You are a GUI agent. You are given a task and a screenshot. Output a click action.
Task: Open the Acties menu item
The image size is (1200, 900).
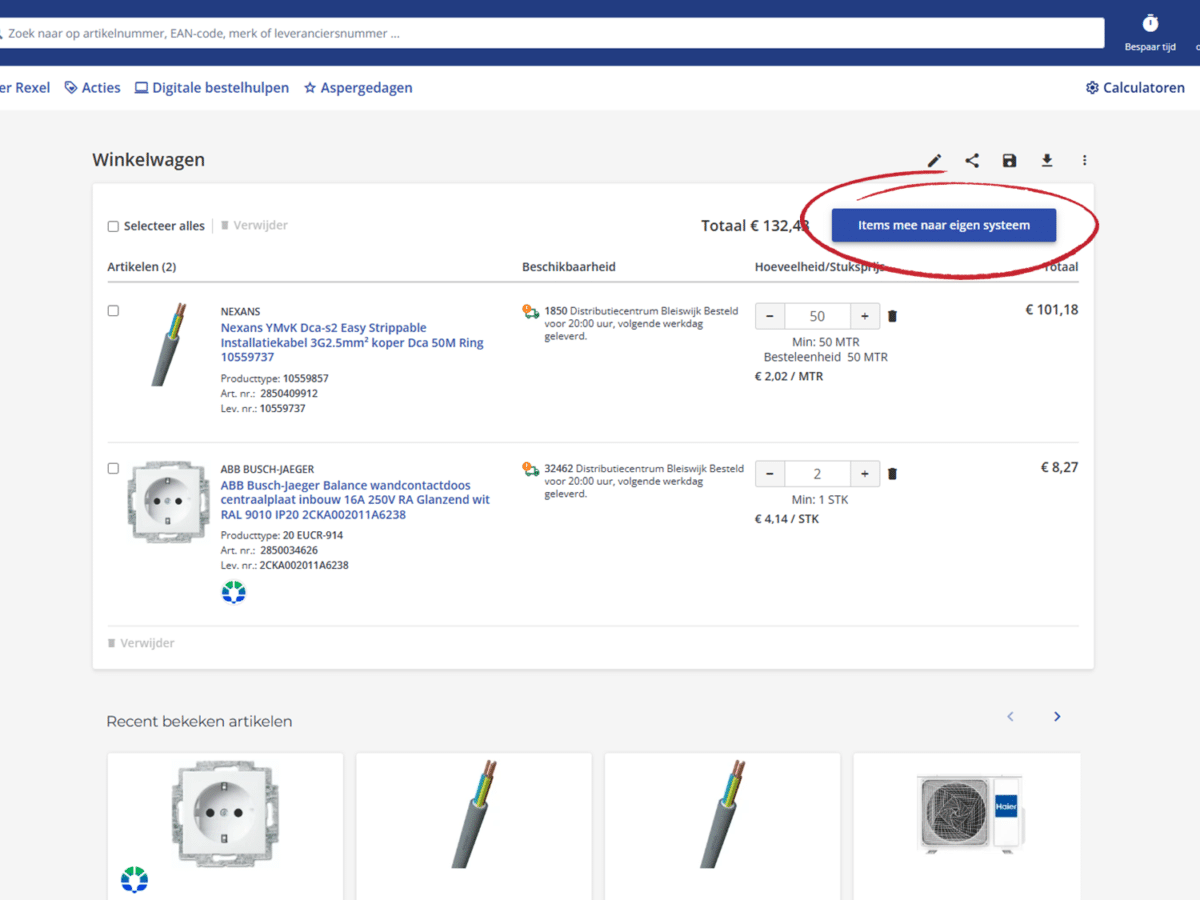coord(92,87)
